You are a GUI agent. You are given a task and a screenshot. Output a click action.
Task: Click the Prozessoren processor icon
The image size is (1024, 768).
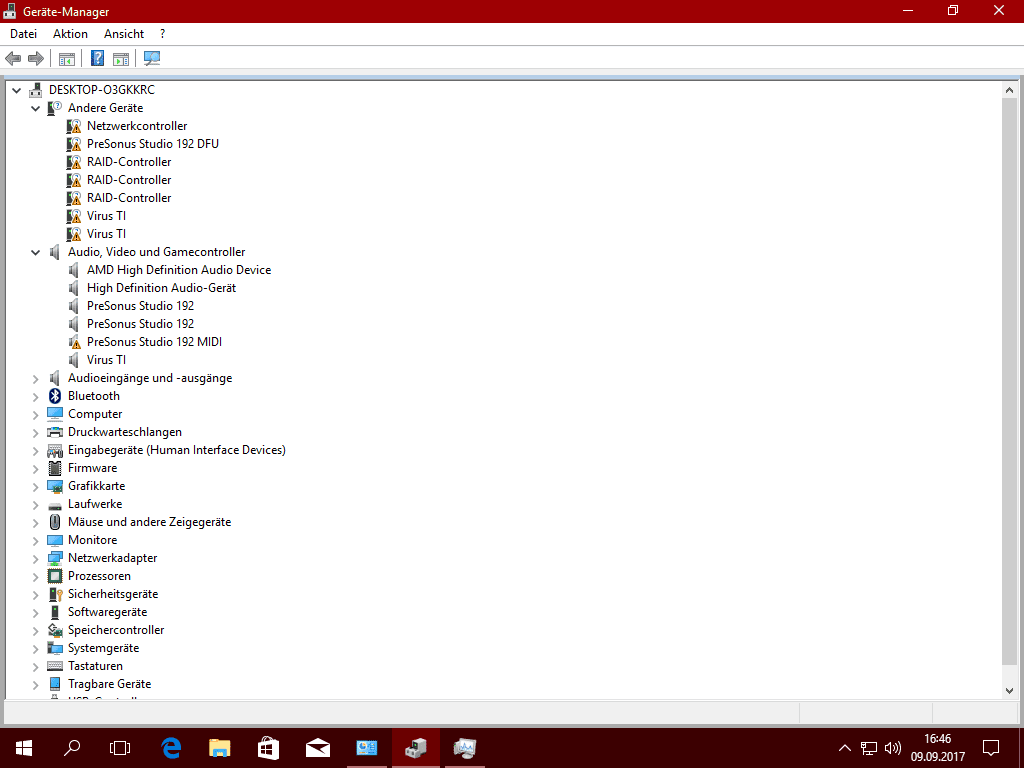click(x=55, y=576)
